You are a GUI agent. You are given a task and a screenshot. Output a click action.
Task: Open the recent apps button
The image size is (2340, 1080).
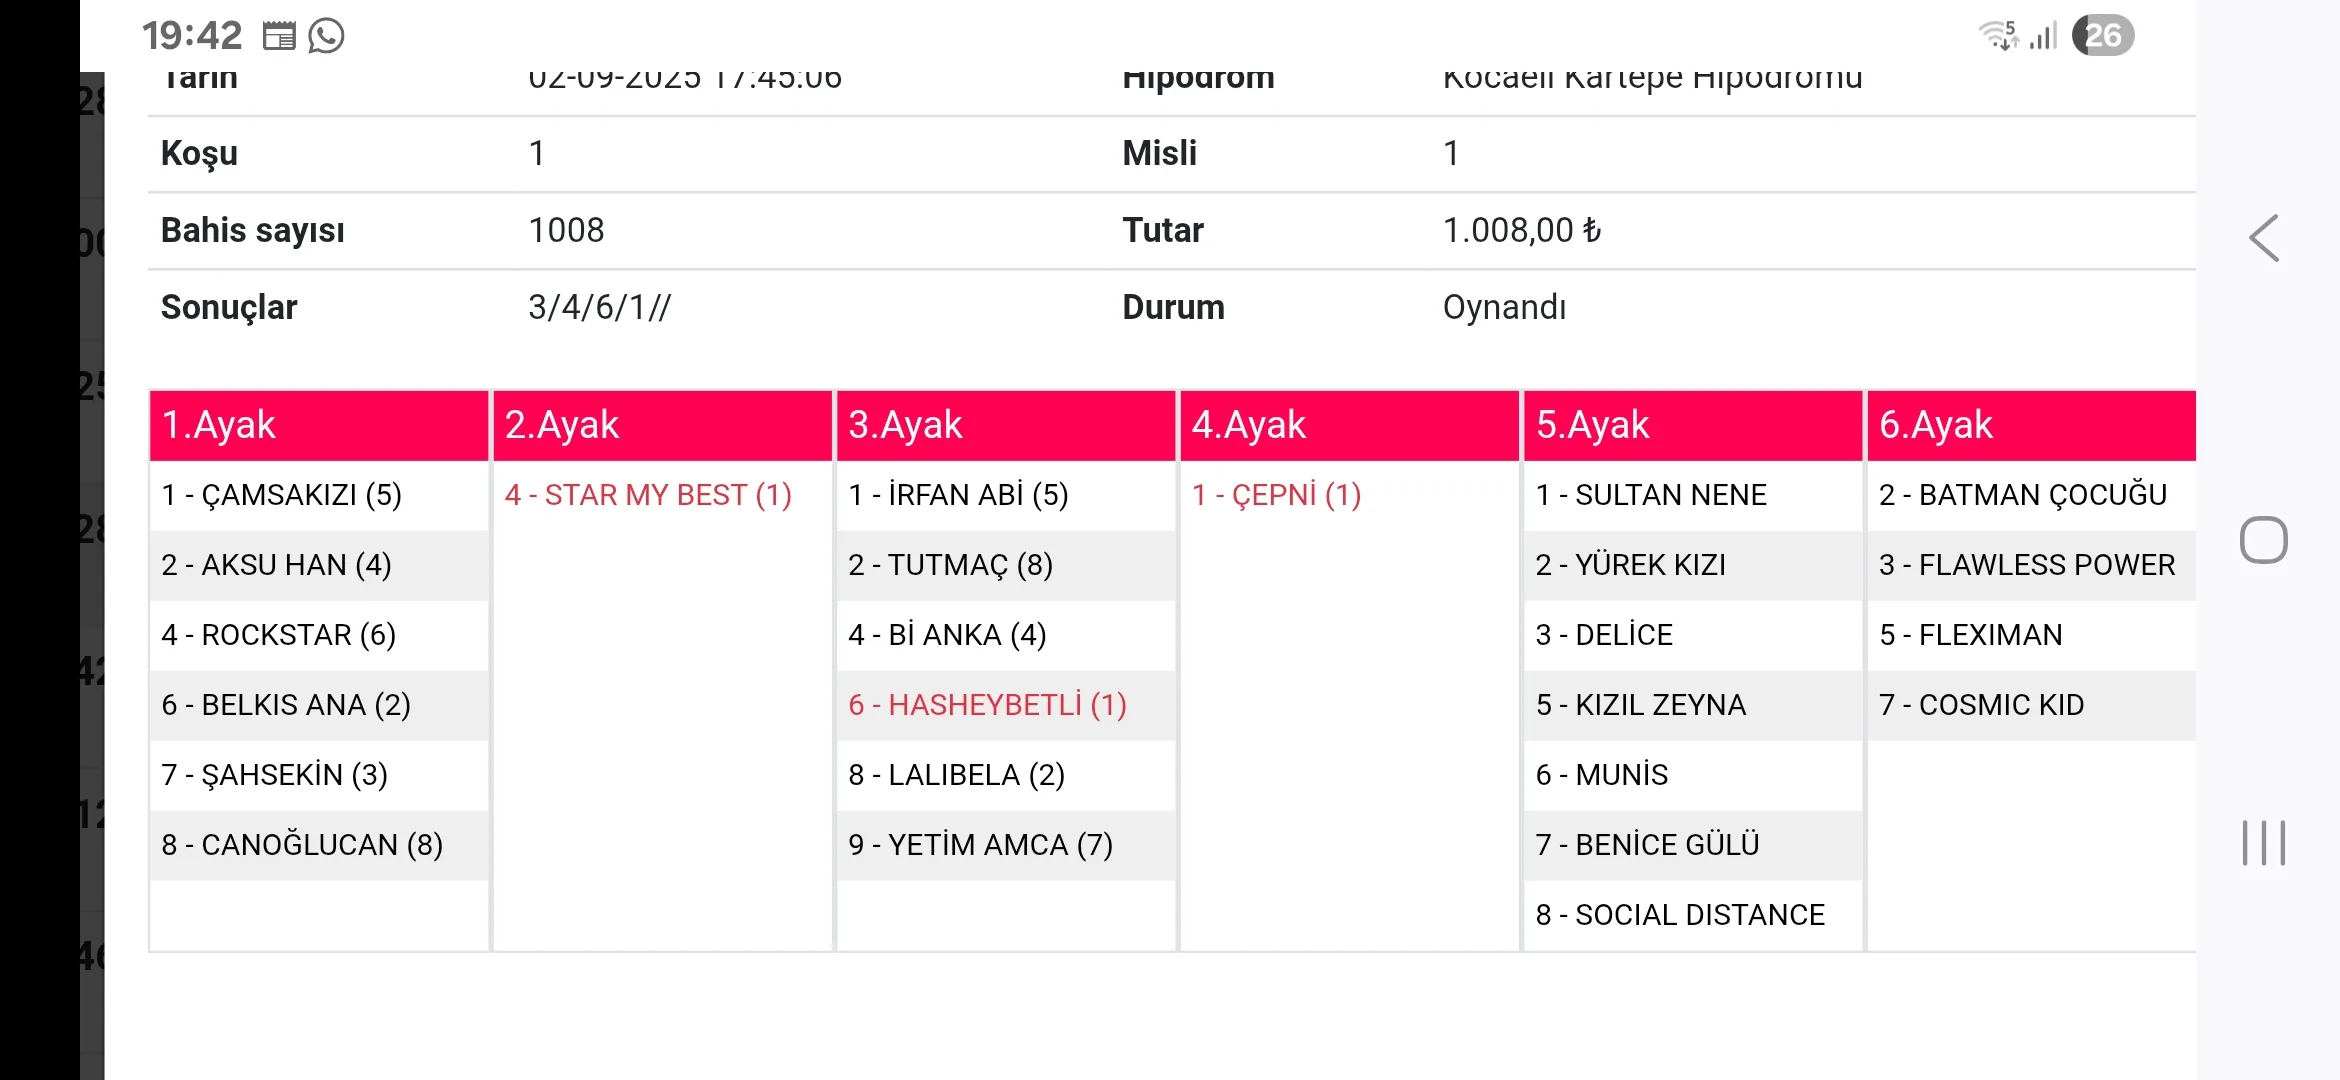(x=2264, y=843)
